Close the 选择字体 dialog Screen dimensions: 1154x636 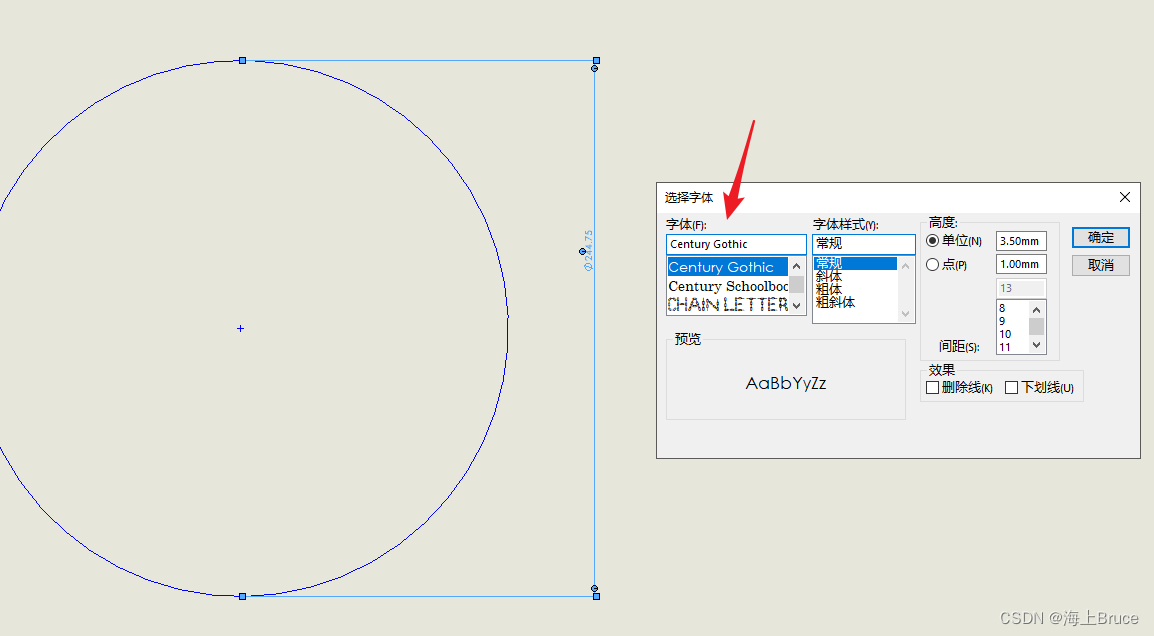(x=1125, y=197)
